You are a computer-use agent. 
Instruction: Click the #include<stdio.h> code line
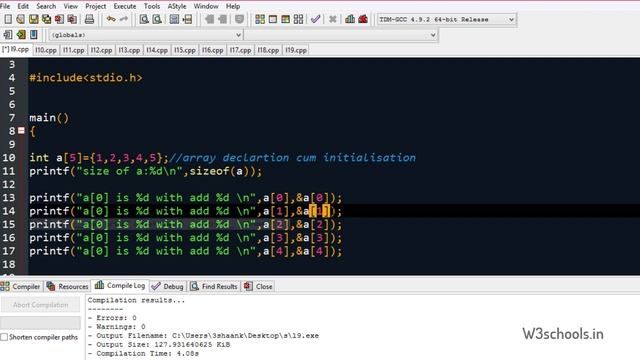[x=86, y=78]
